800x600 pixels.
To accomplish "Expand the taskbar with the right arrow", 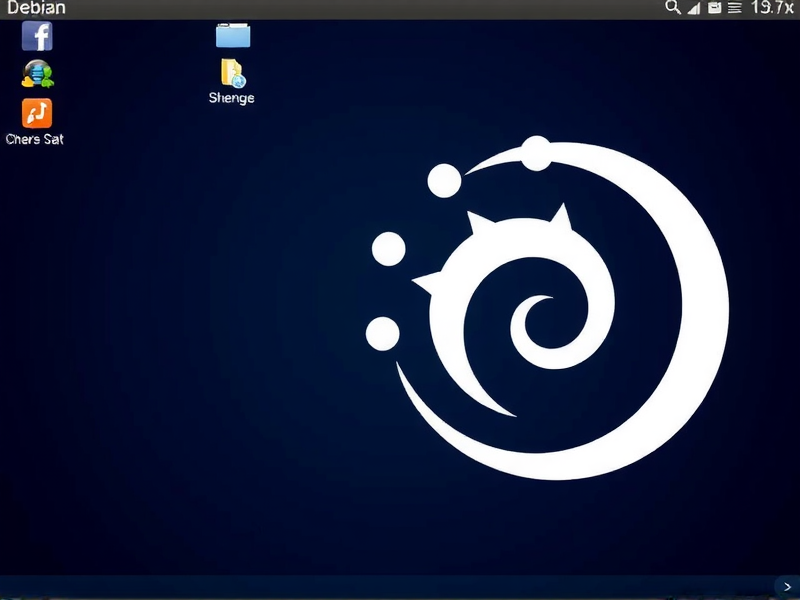I will click(x=787, y=588).
